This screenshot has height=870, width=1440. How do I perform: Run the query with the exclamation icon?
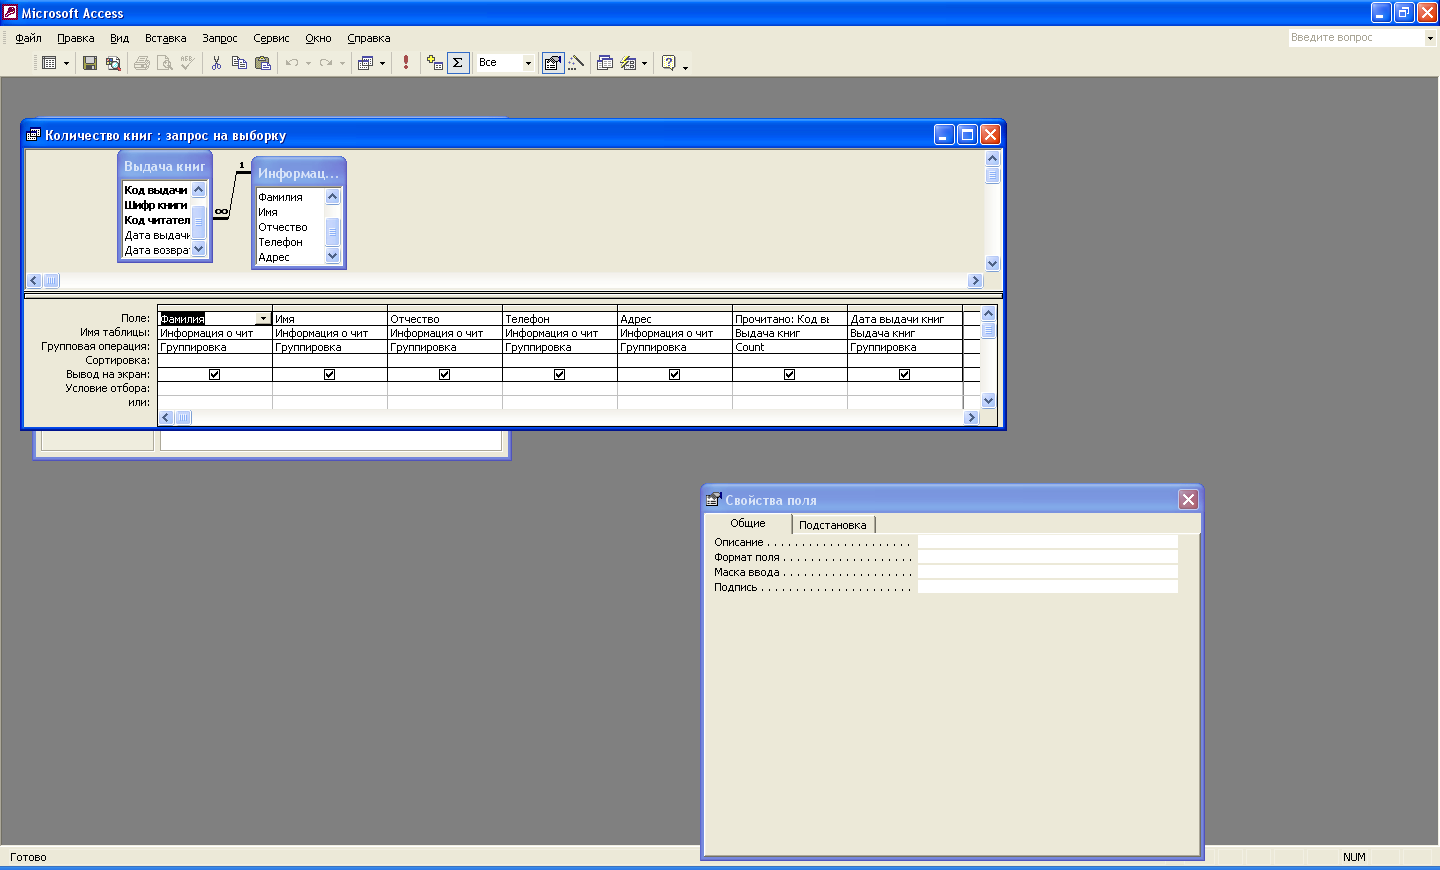[406, 63]
